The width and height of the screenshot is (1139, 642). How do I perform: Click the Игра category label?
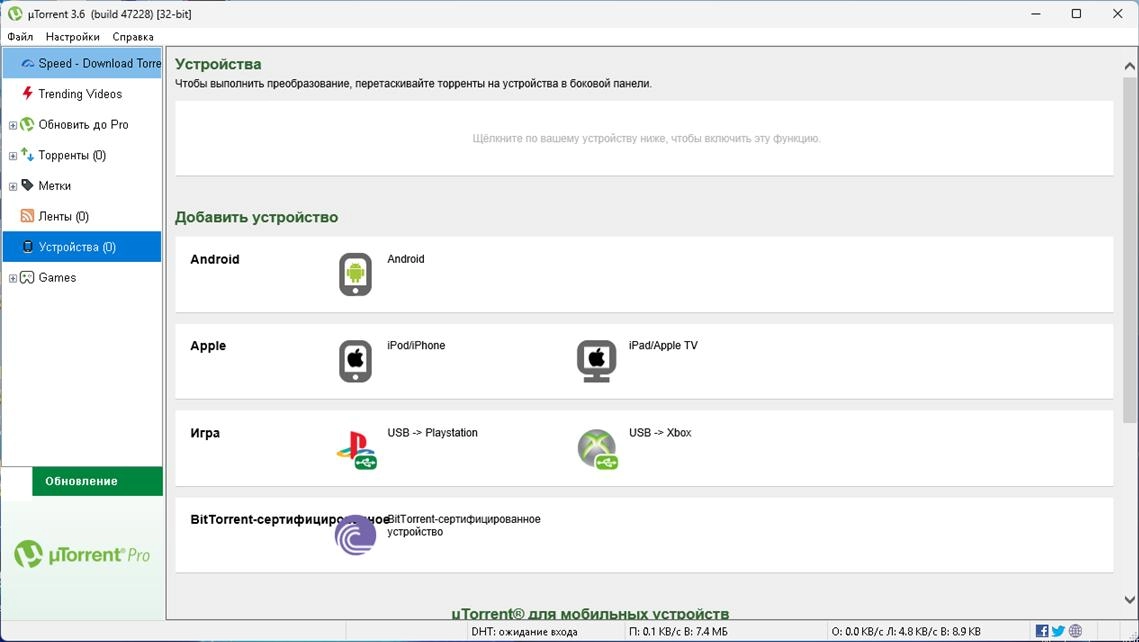click(x=205, y=433)
